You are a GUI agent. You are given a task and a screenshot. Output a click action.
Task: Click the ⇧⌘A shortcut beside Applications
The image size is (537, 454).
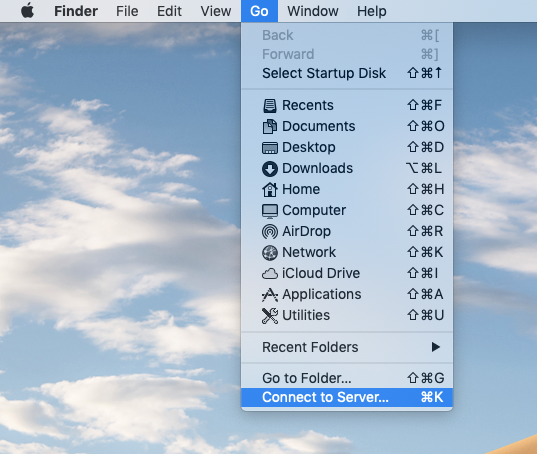point(425,294)
